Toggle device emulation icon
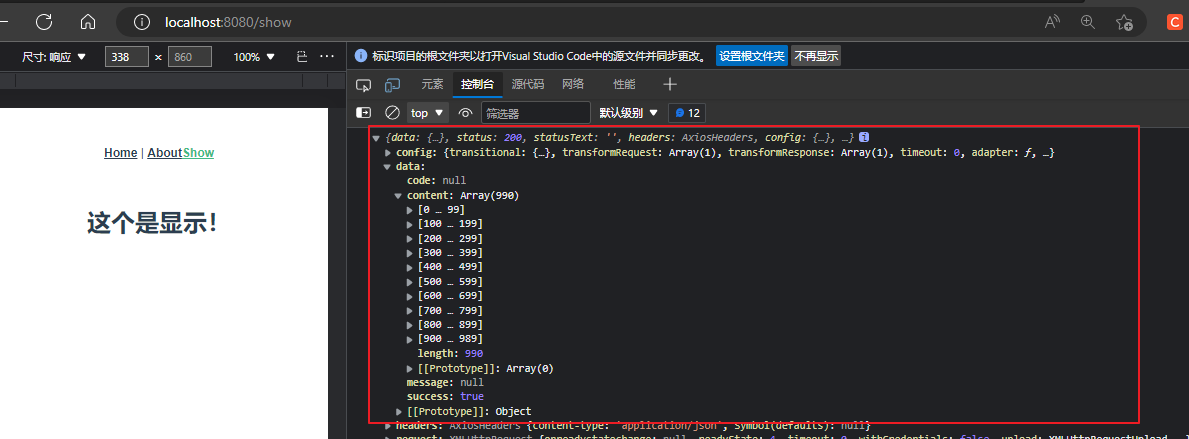The width and height of the screenshot is (1189, 439). tap(392, 84)
